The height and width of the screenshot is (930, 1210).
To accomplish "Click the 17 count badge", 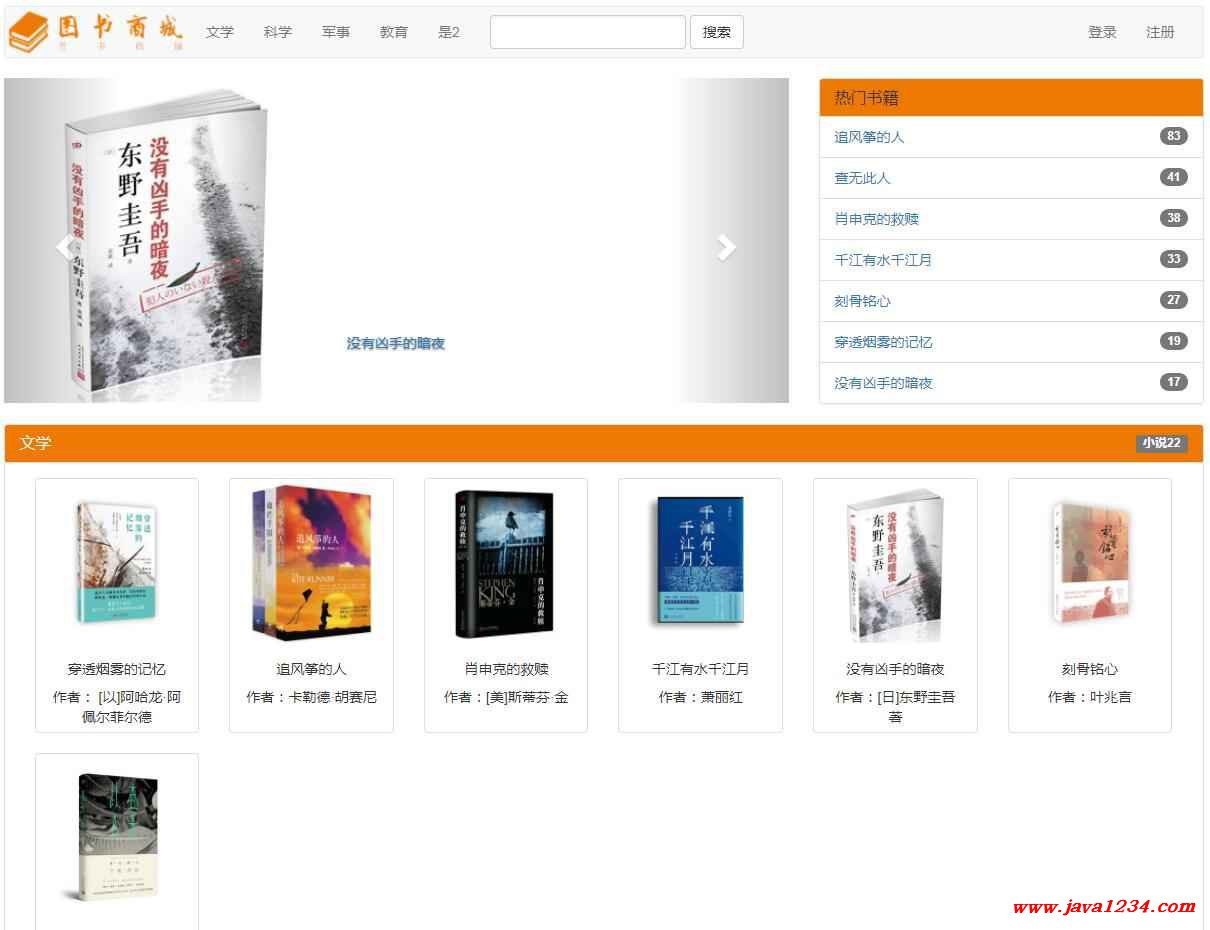I will (1174, 382).
